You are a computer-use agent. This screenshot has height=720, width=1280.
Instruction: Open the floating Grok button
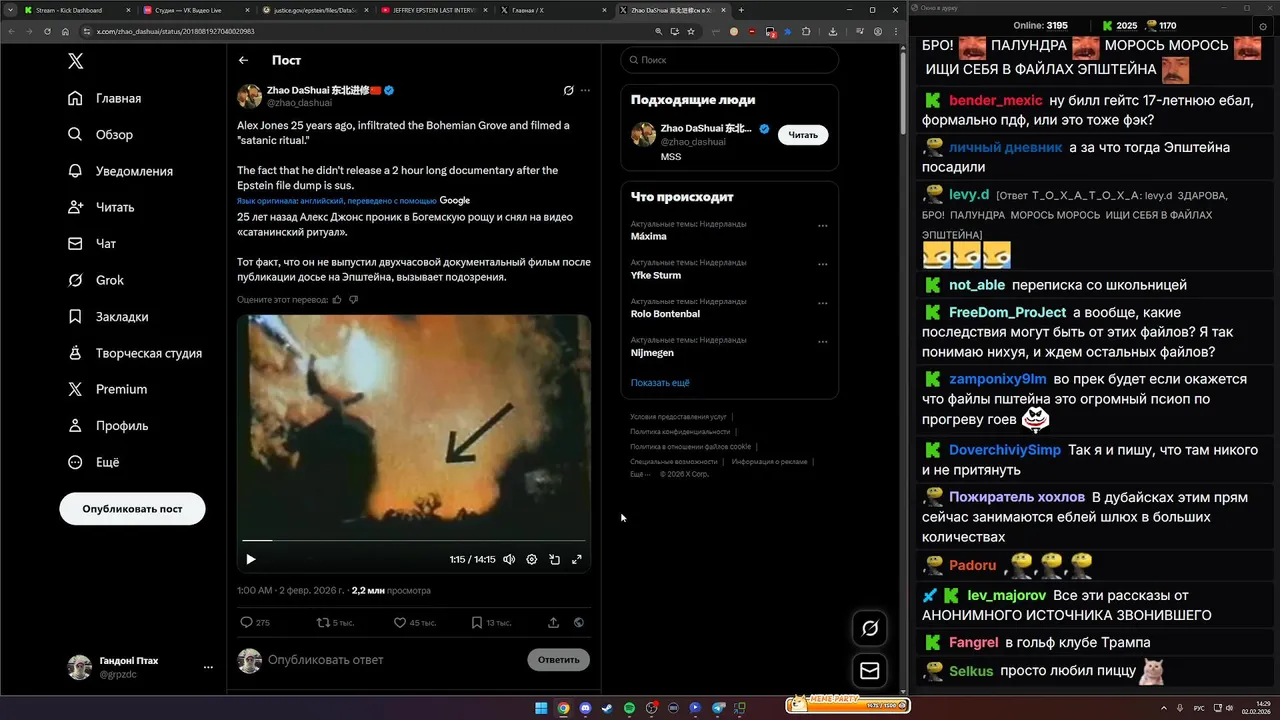click(x=870, y=628)
